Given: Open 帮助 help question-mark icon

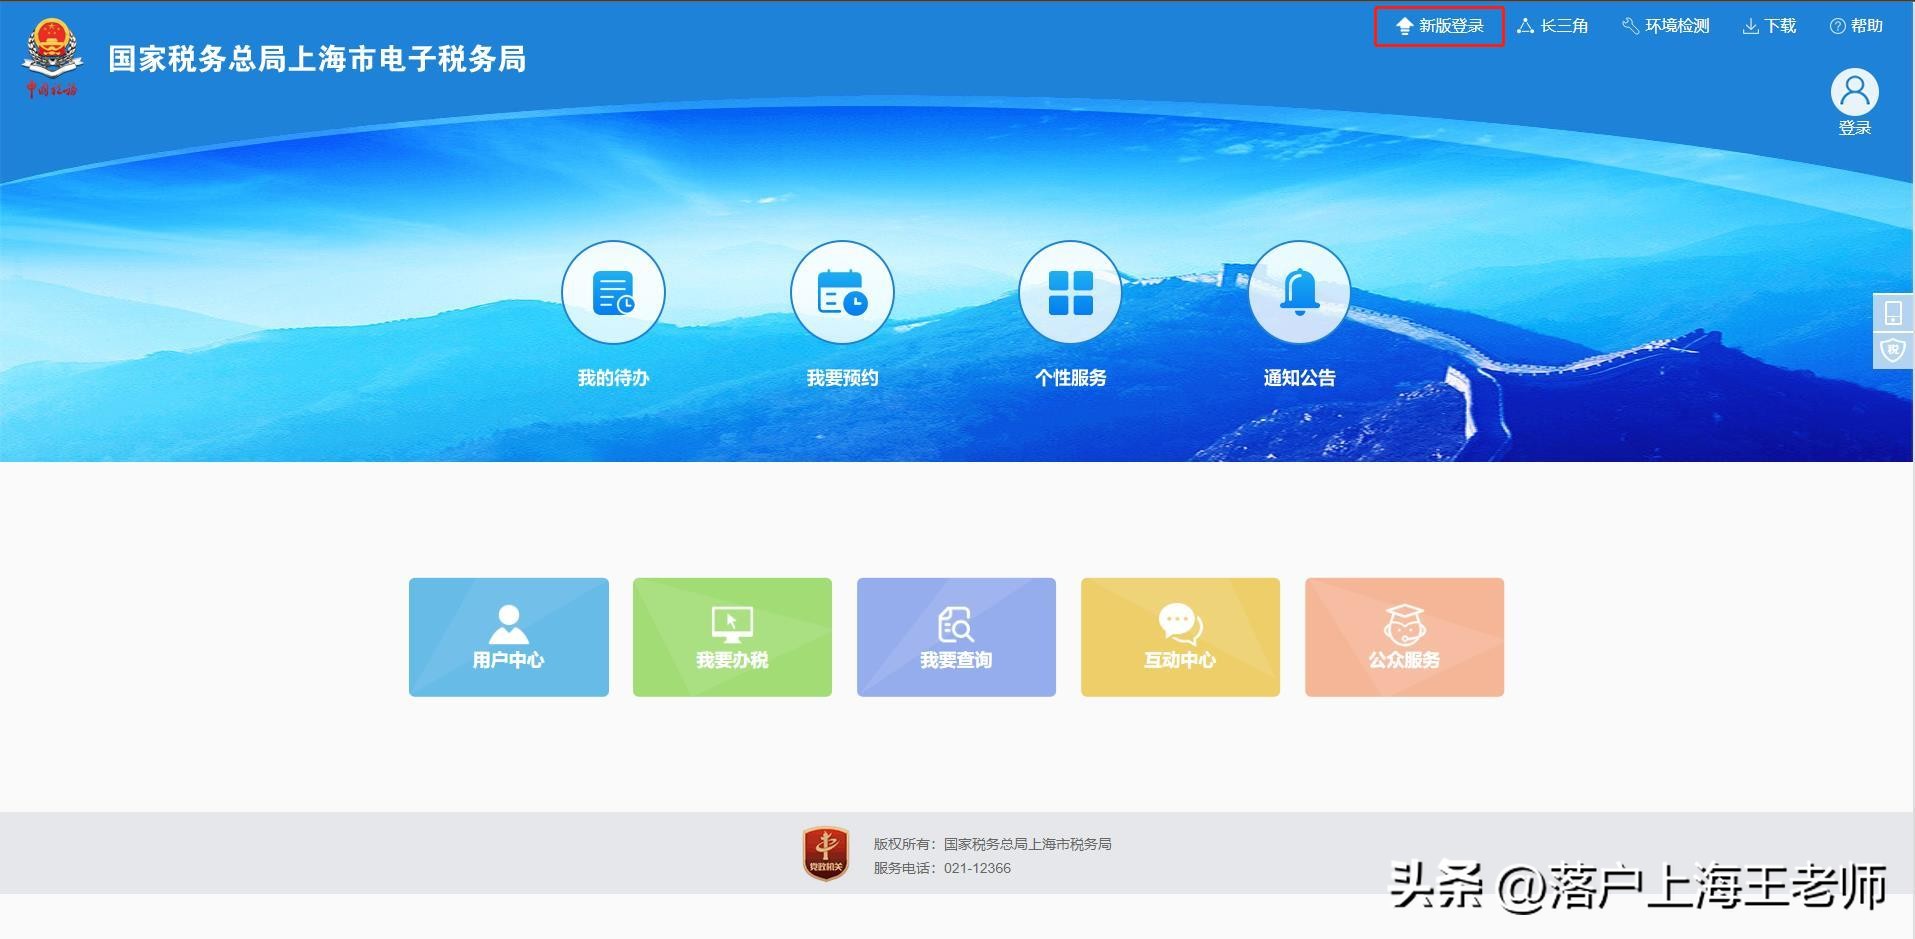Looking at the screenshot, I should [1855, 25].
